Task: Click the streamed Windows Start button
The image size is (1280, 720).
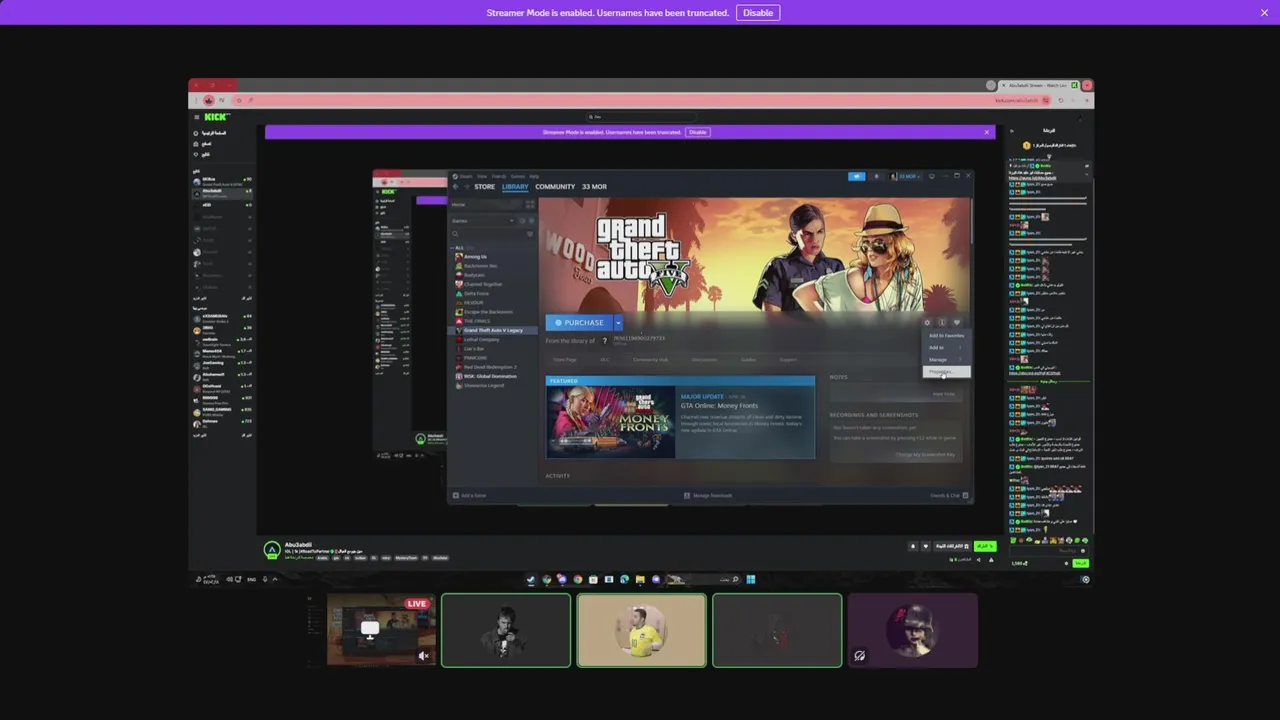Action: point(750,579)
